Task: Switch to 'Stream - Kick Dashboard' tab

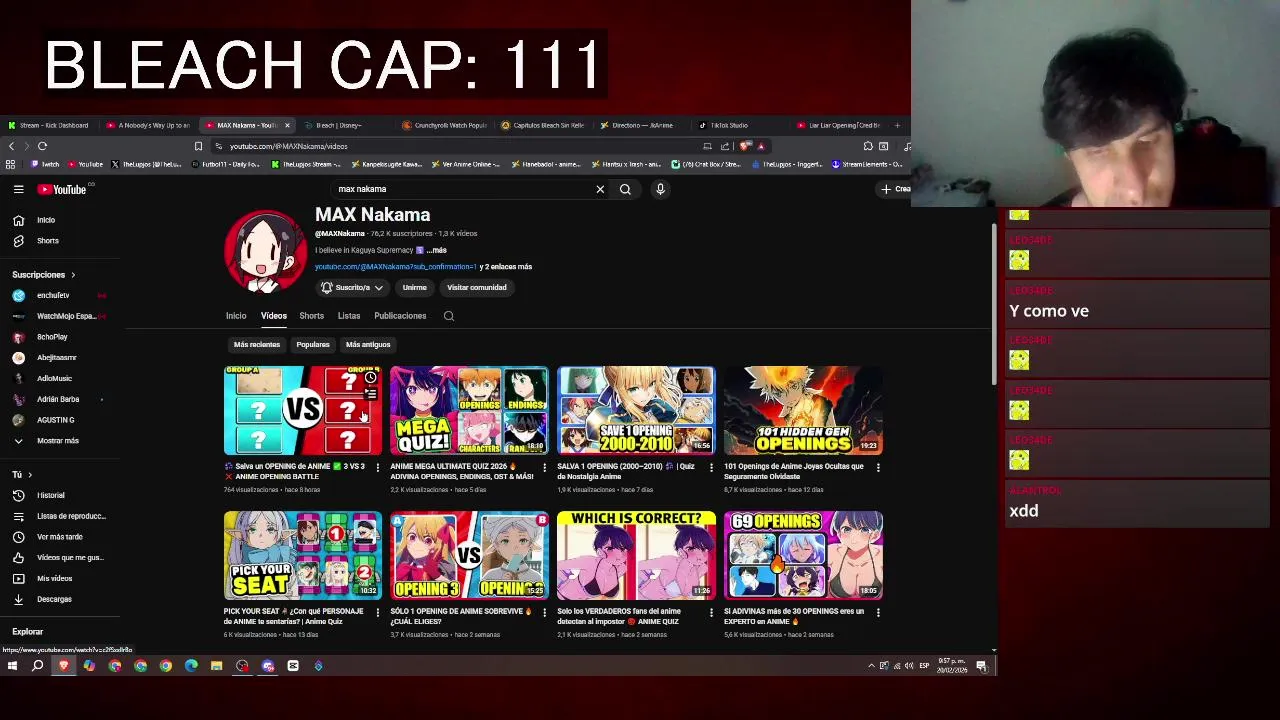Action: click(50, 125)
